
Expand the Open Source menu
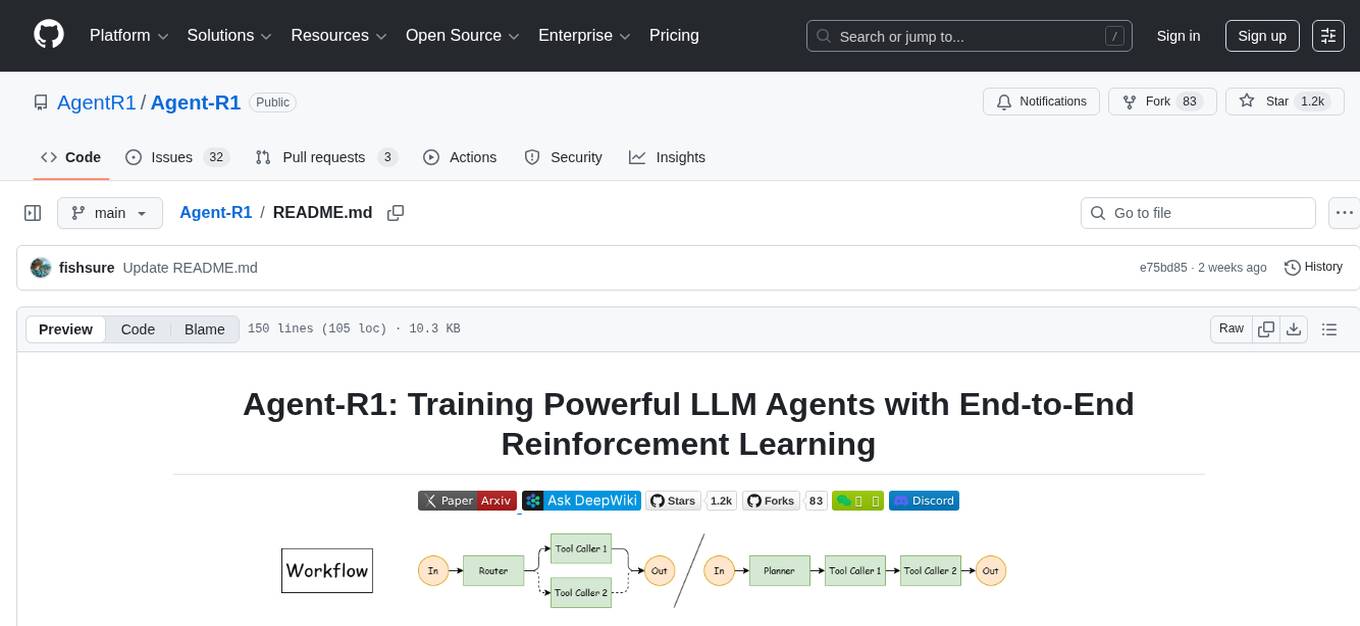pyautogui.click(x=462, y=36)
